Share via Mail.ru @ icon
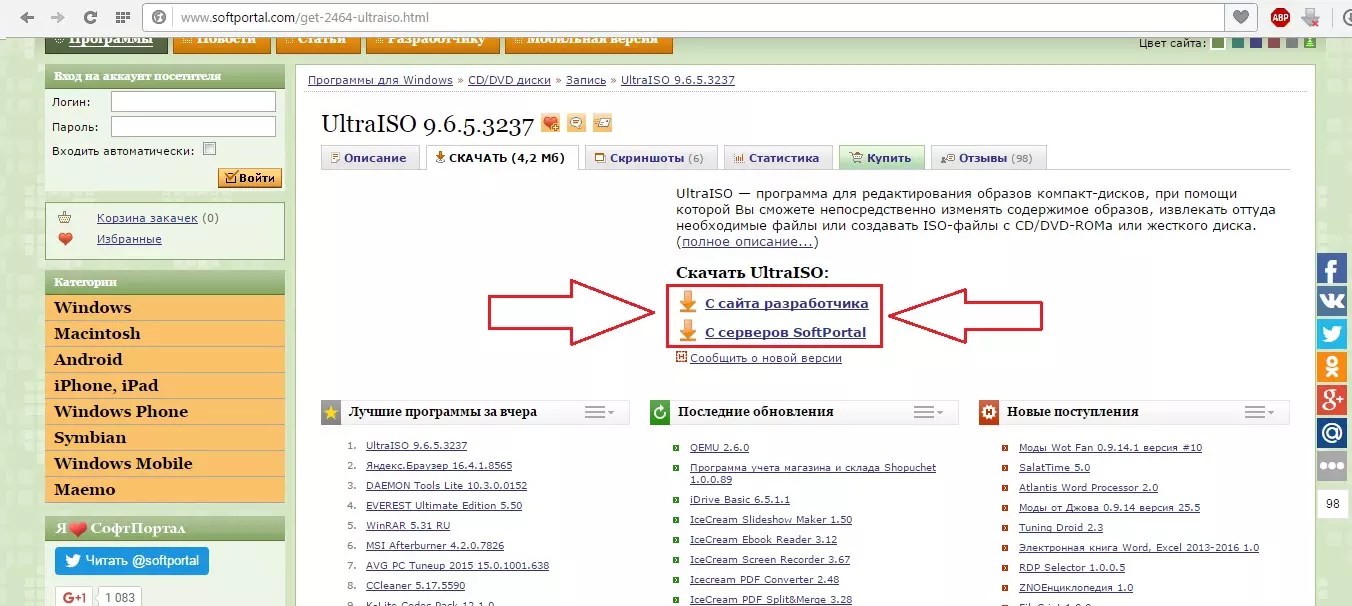 [1332, 432]
